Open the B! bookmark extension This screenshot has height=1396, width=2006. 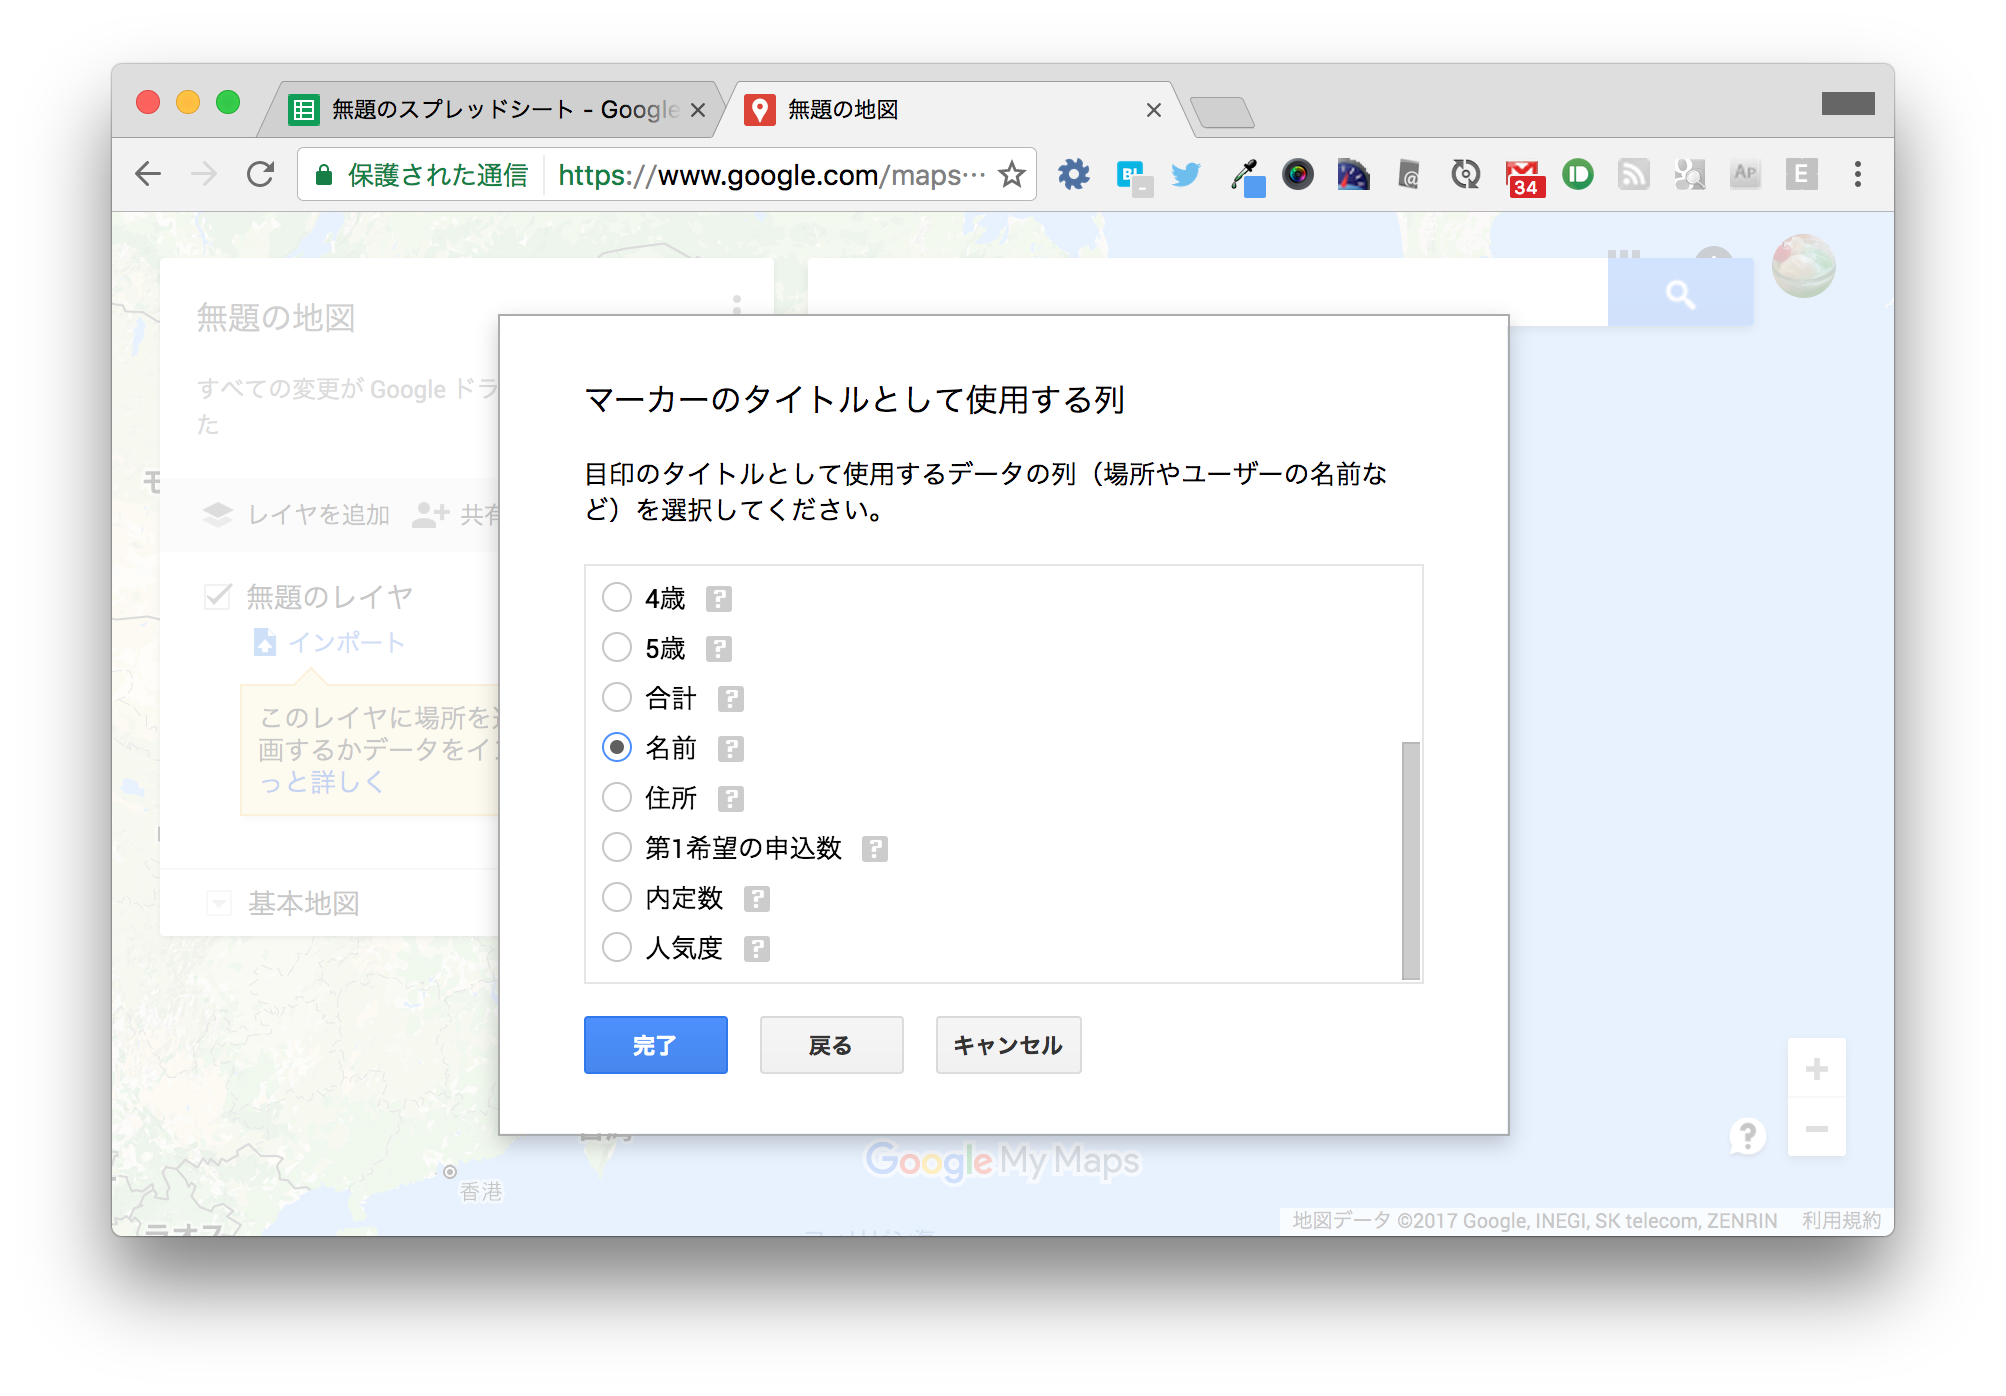pos(1133,176)
